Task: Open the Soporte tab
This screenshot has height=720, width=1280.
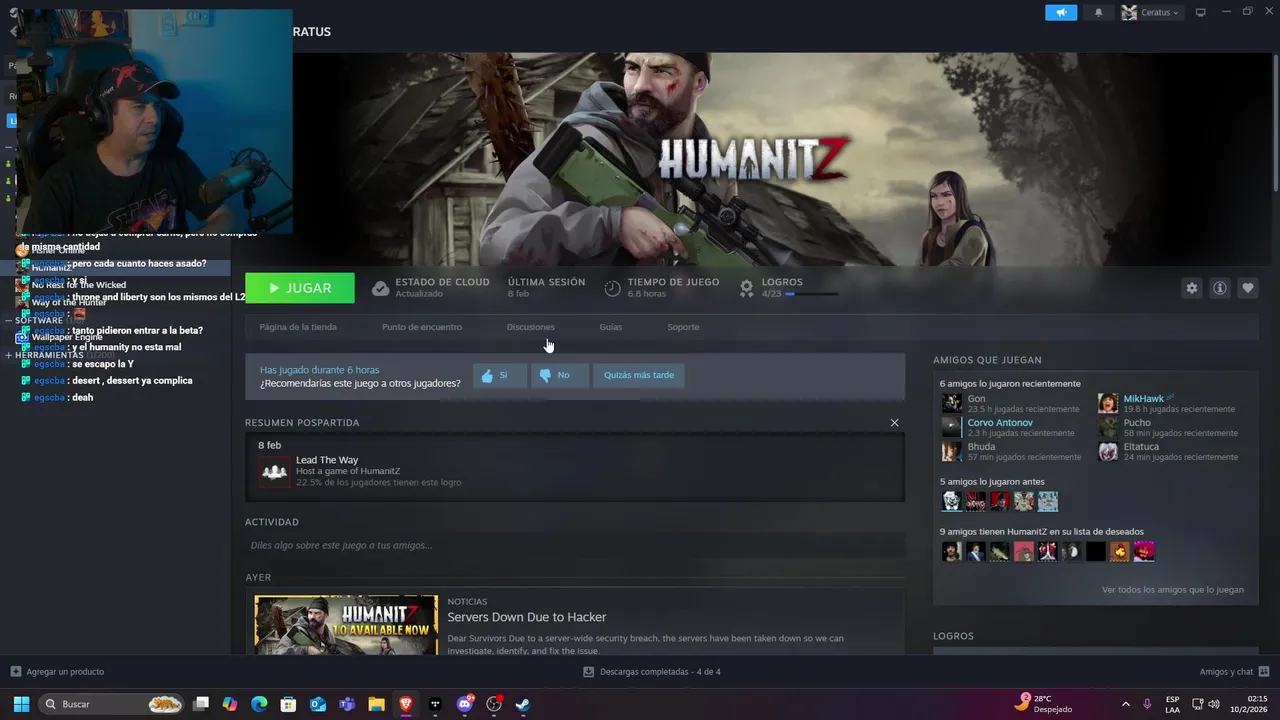Action: tap(683, 327)
